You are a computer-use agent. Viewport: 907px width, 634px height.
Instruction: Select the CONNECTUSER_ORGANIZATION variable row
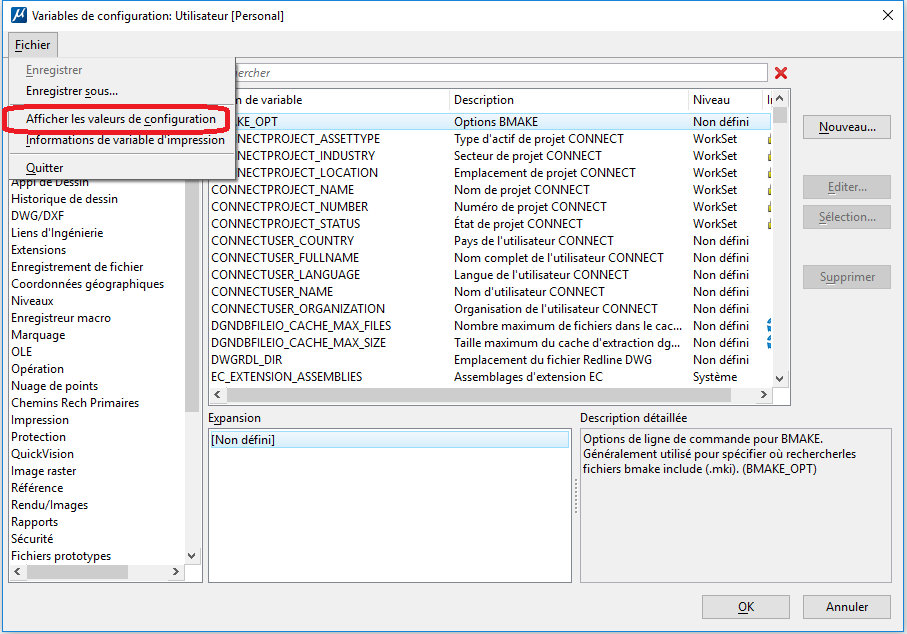tap(490, 309)
